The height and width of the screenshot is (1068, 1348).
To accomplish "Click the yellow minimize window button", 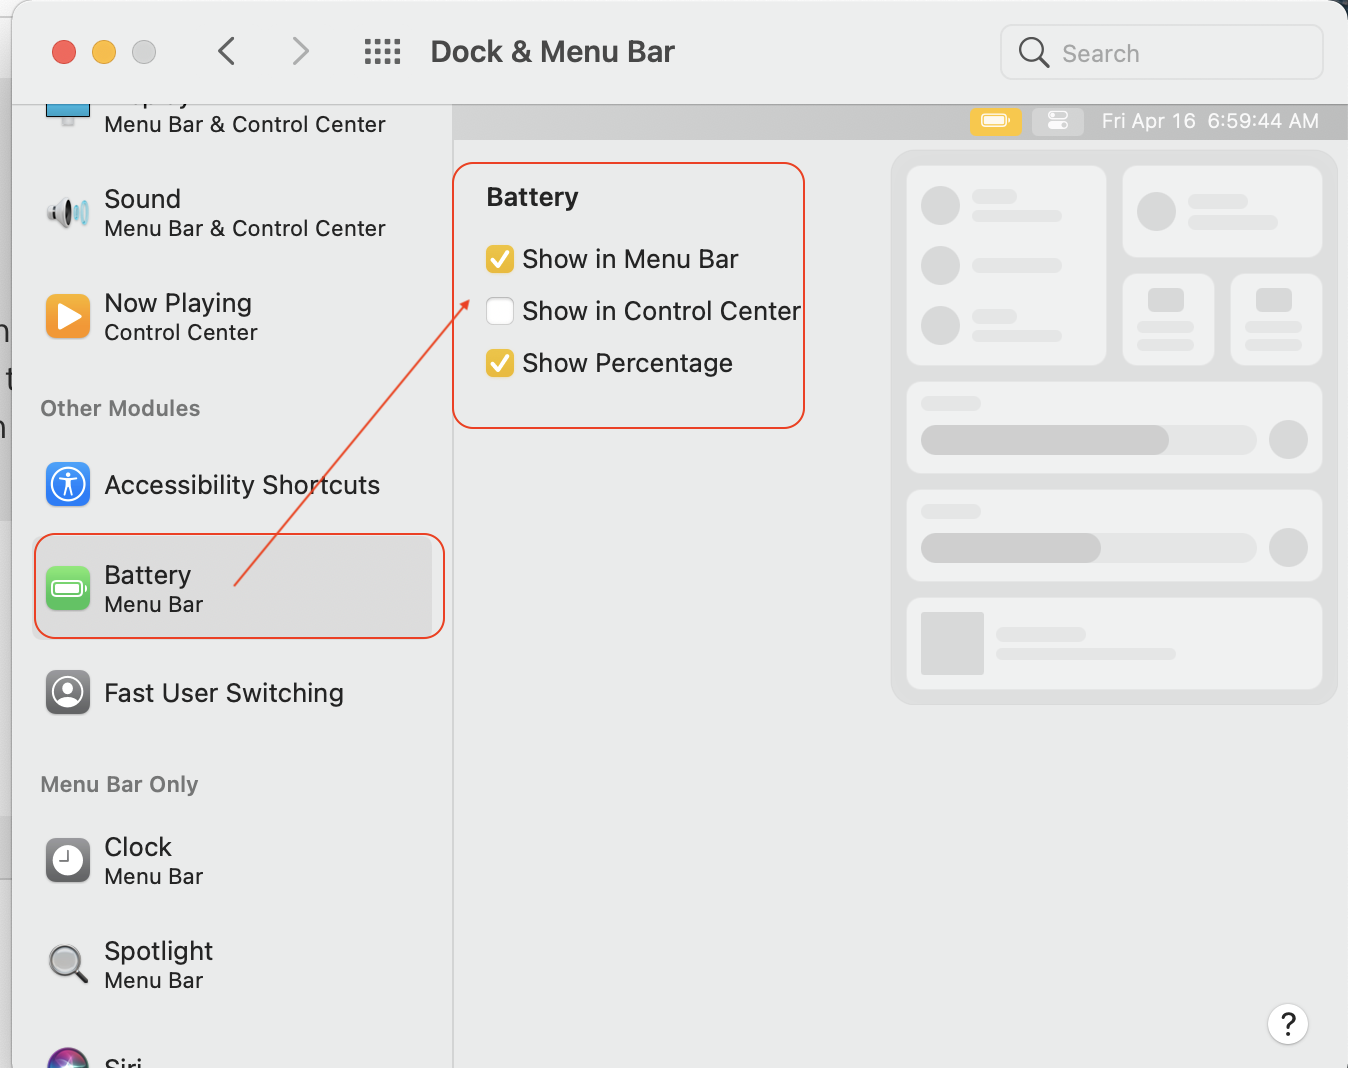I will coord(104,52).
